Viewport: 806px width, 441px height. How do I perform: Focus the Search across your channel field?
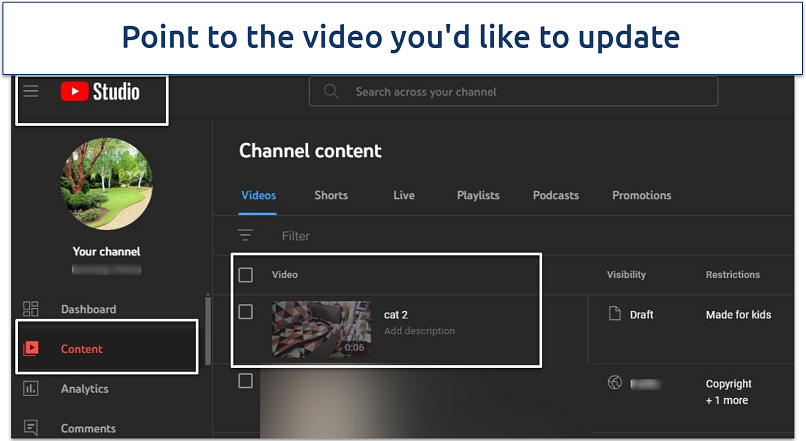click(513, 91)
